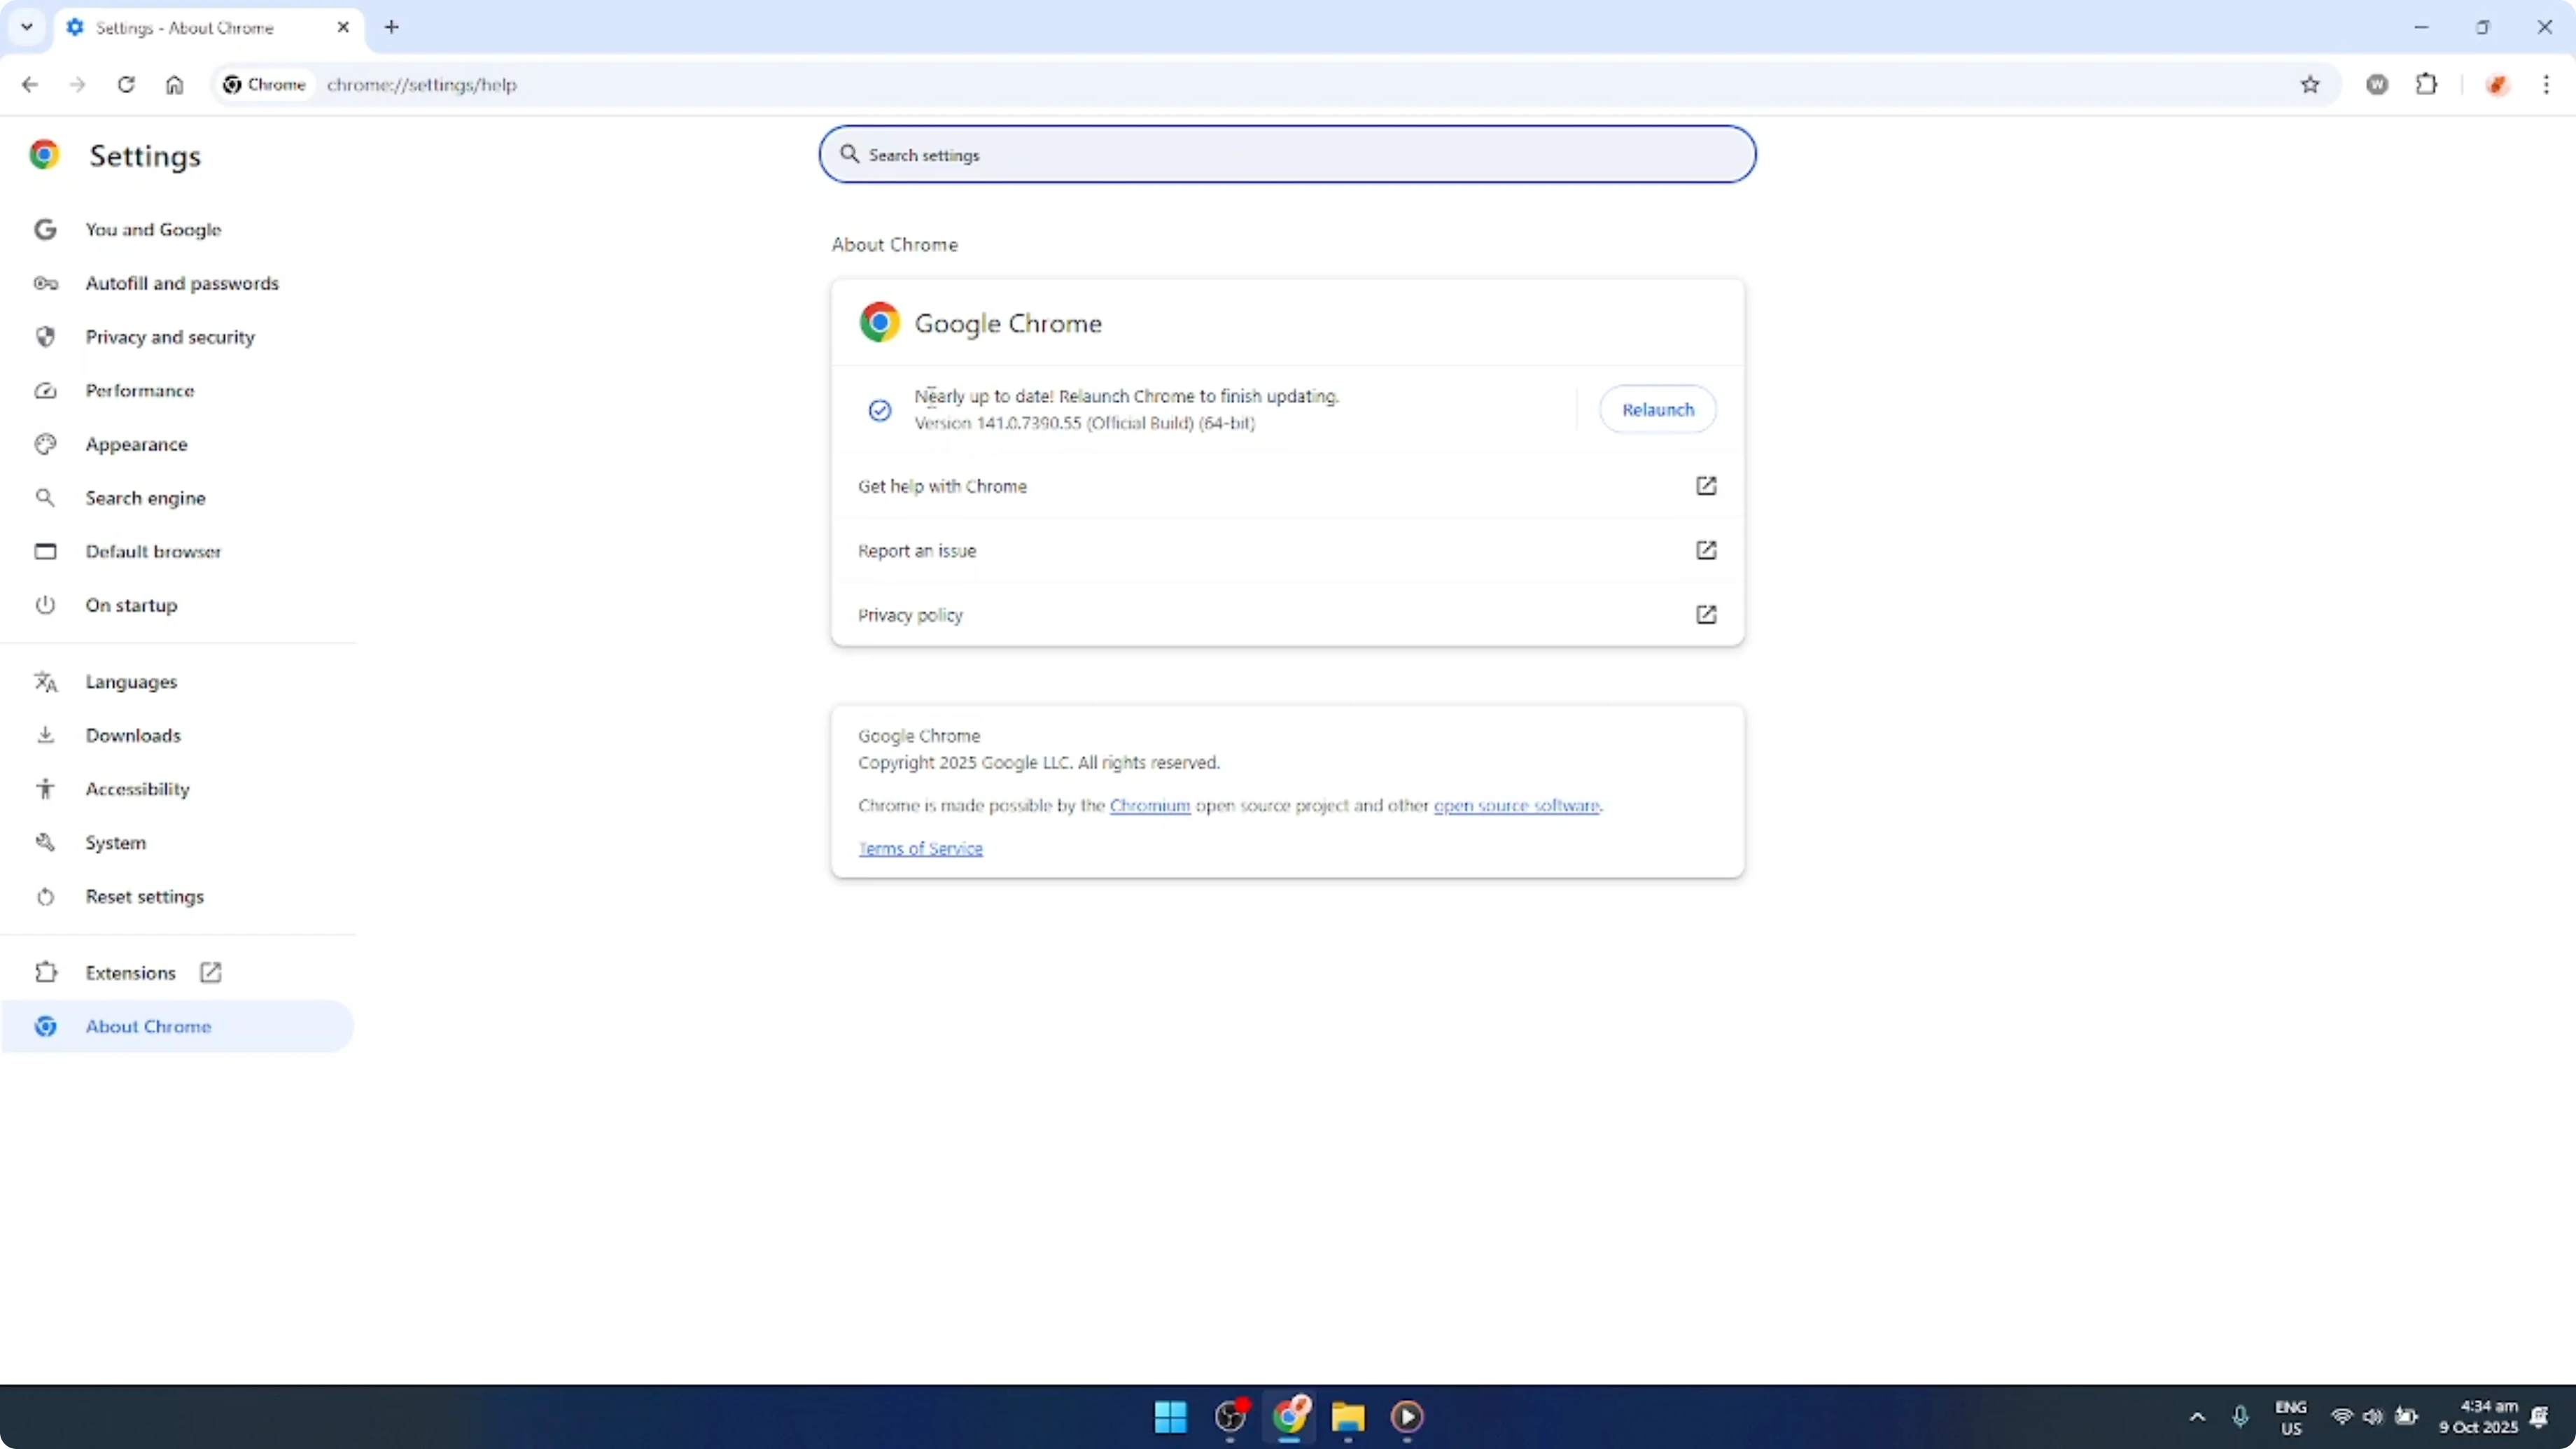Open Appearance settings

click(136, 444)
